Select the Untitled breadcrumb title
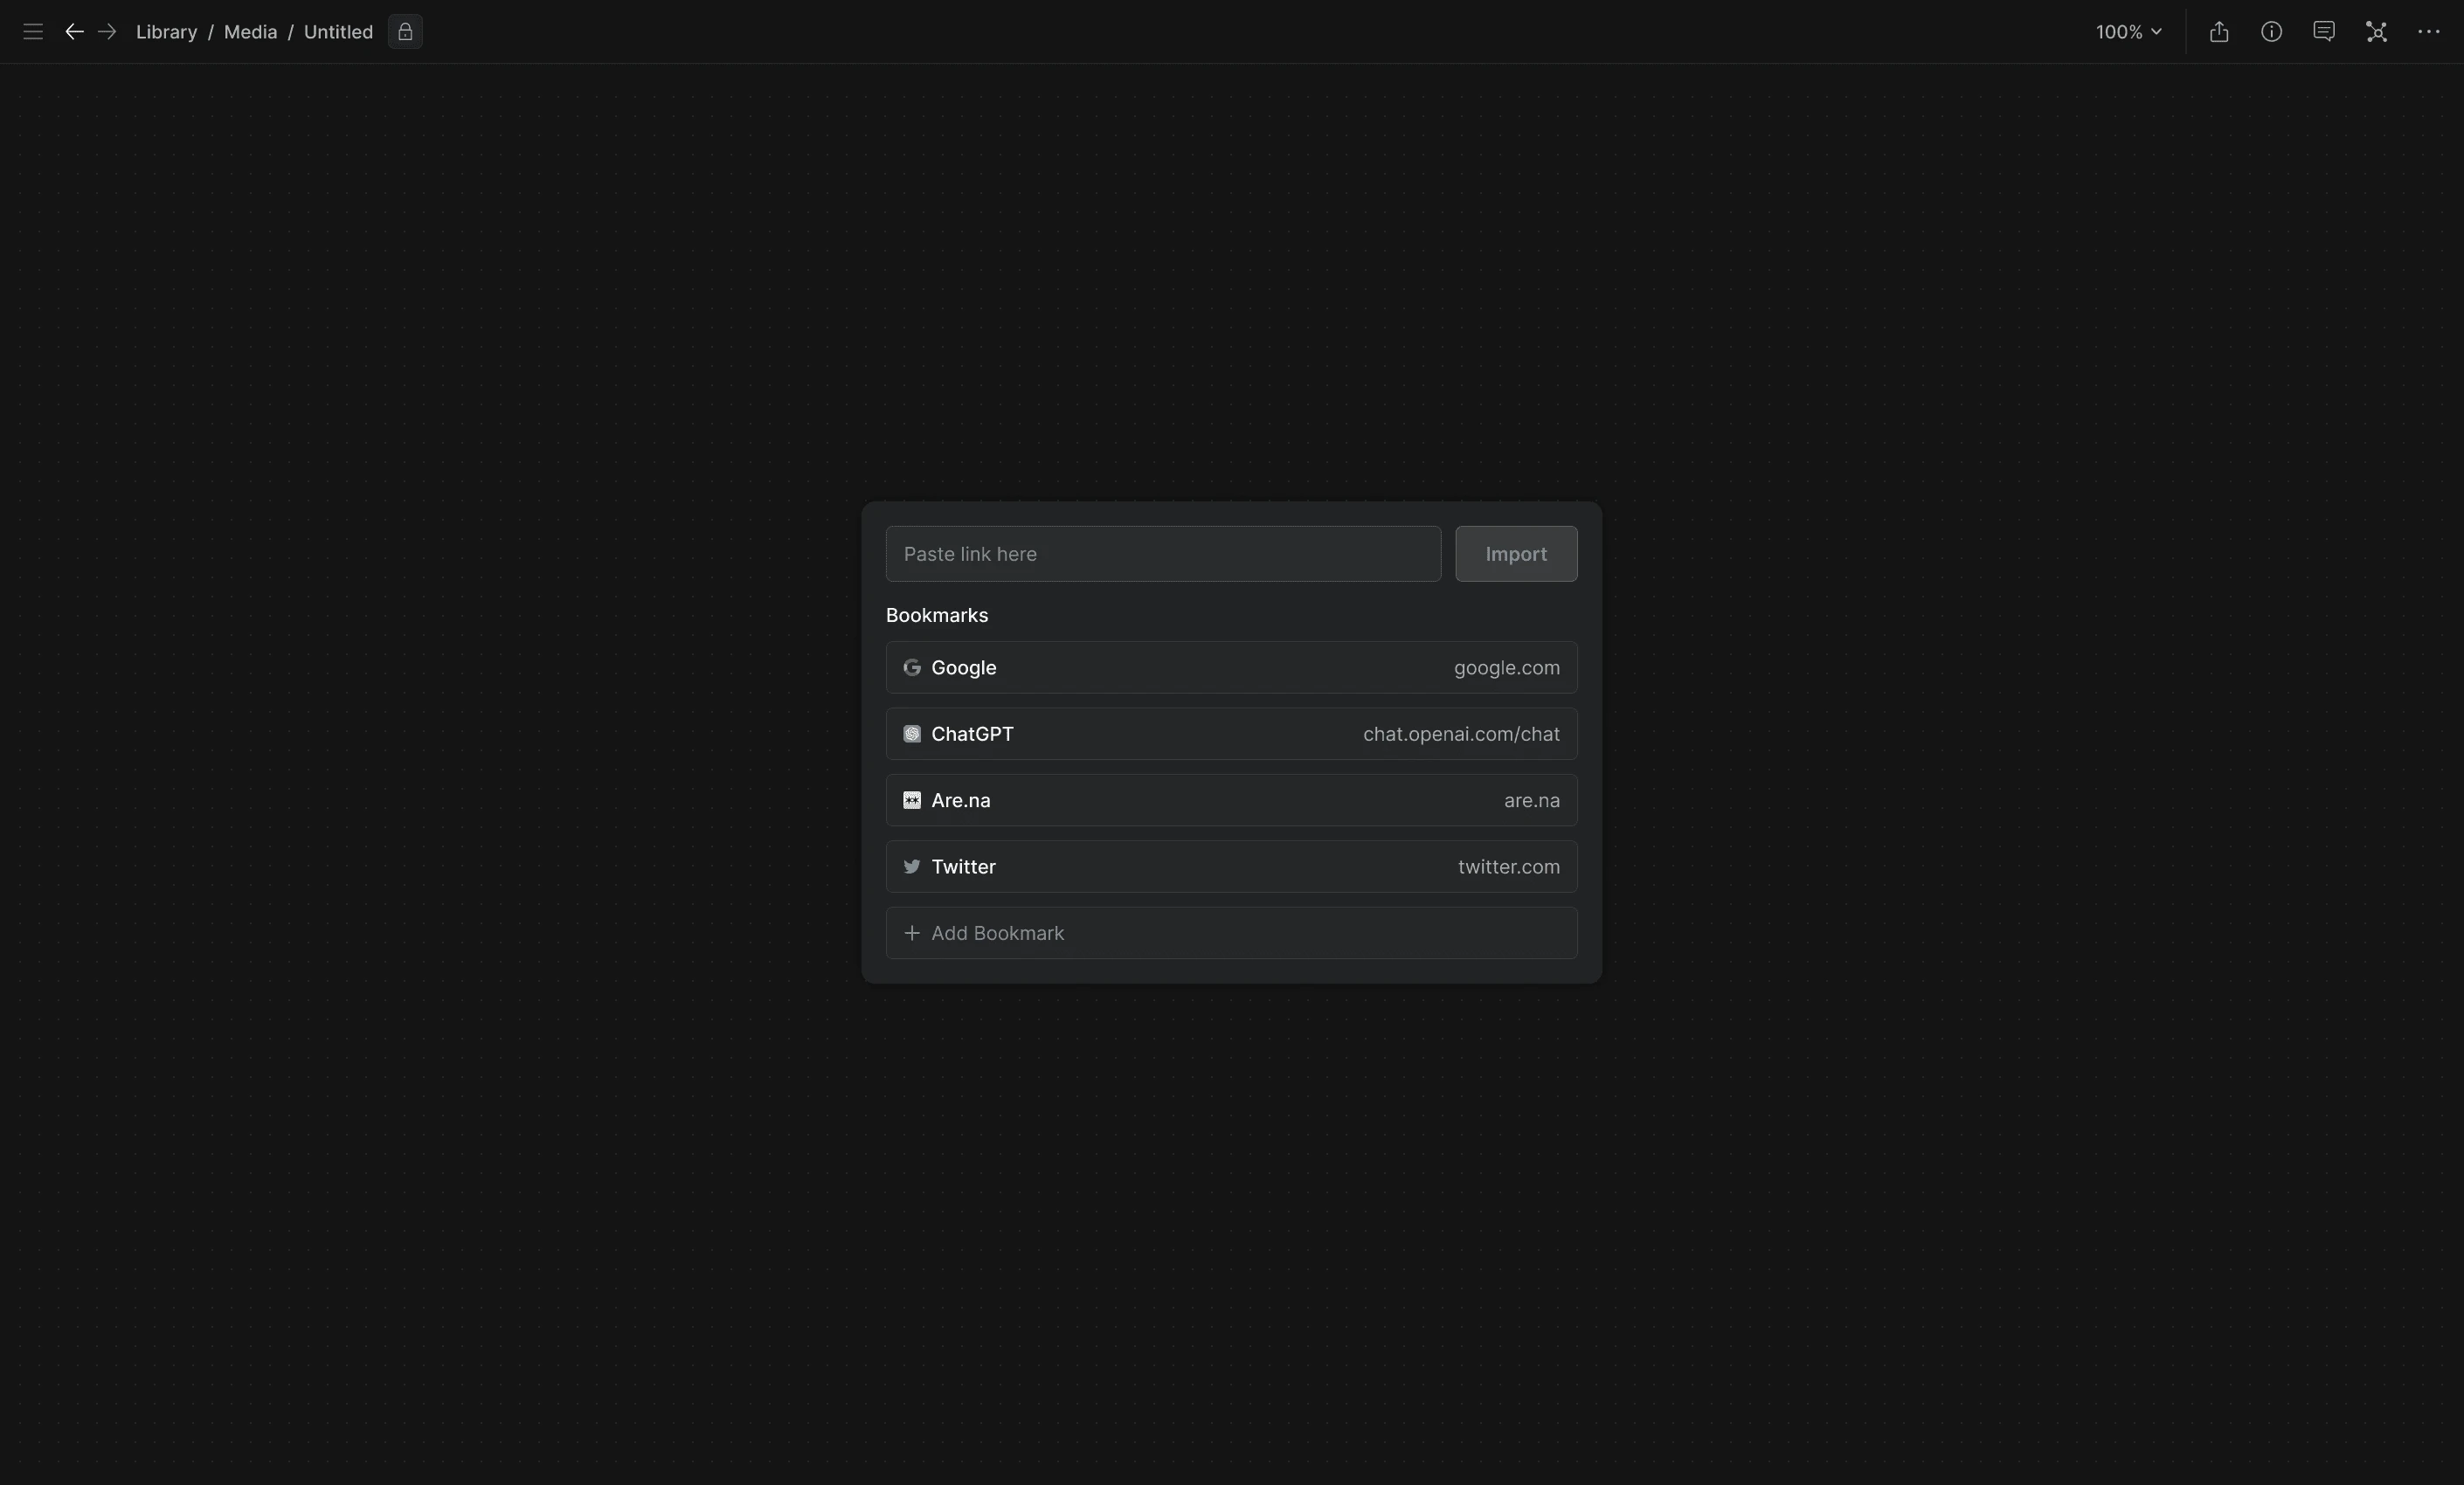Image resolution: width=2464 pixels, height=1485 pixels. (338, 32)
